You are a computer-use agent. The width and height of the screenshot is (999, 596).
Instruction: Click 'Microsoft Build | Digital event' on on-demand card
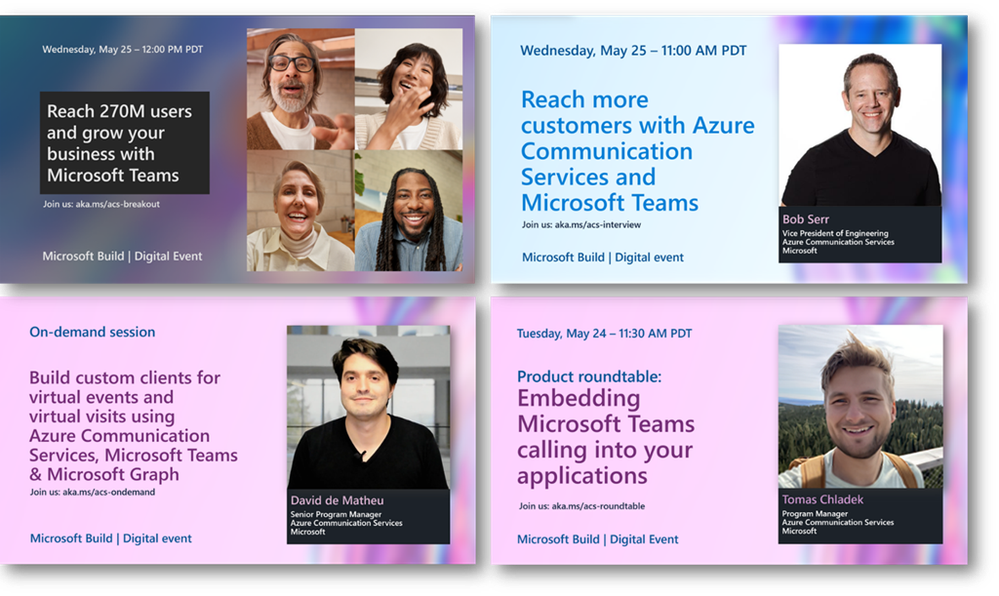[x=111, y=539]
